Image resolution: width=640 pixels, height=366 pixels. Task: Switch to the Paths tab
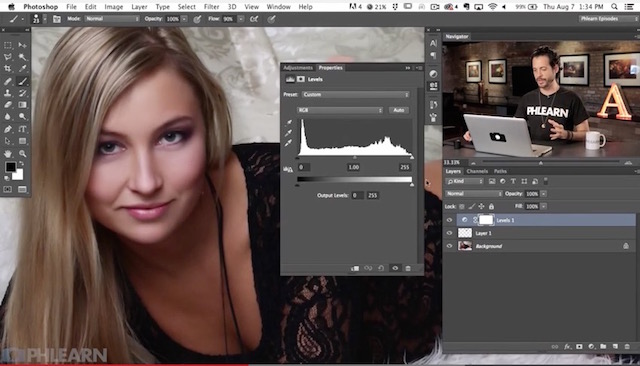pyautogui.click(x=500, y=171)
